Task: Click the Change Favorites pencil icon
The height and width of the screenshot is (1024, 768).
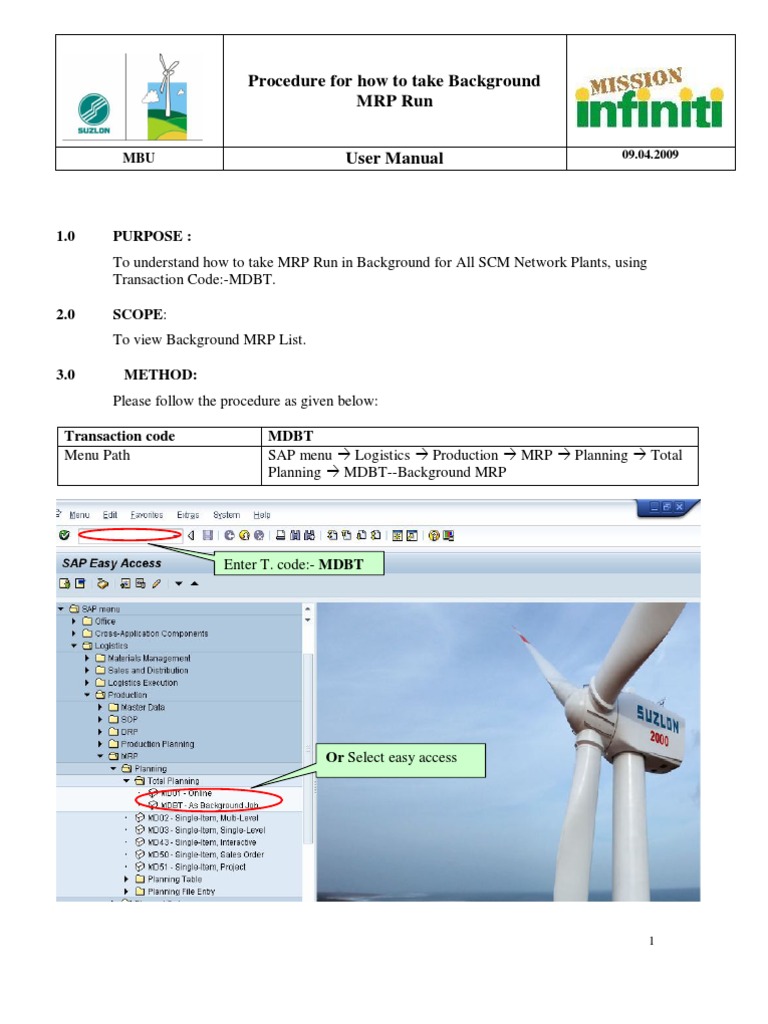Action: (x=156, y=584)
